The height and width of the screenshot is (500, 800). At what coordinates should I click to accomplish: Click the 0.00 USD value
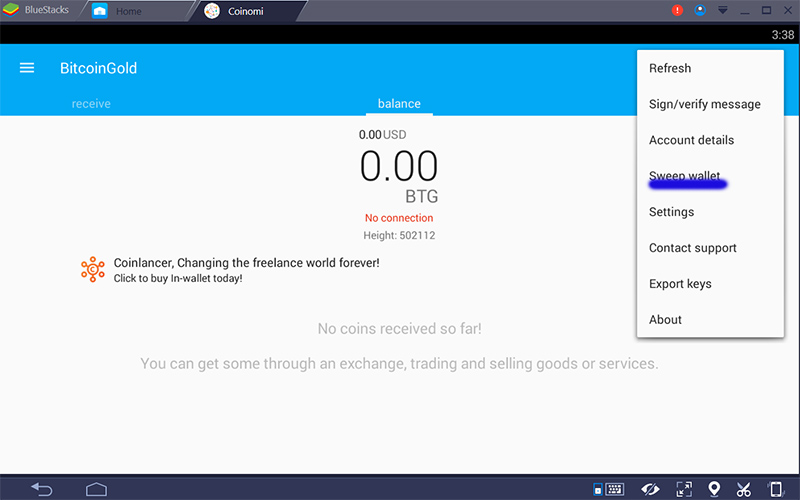[x=383, y=135]
